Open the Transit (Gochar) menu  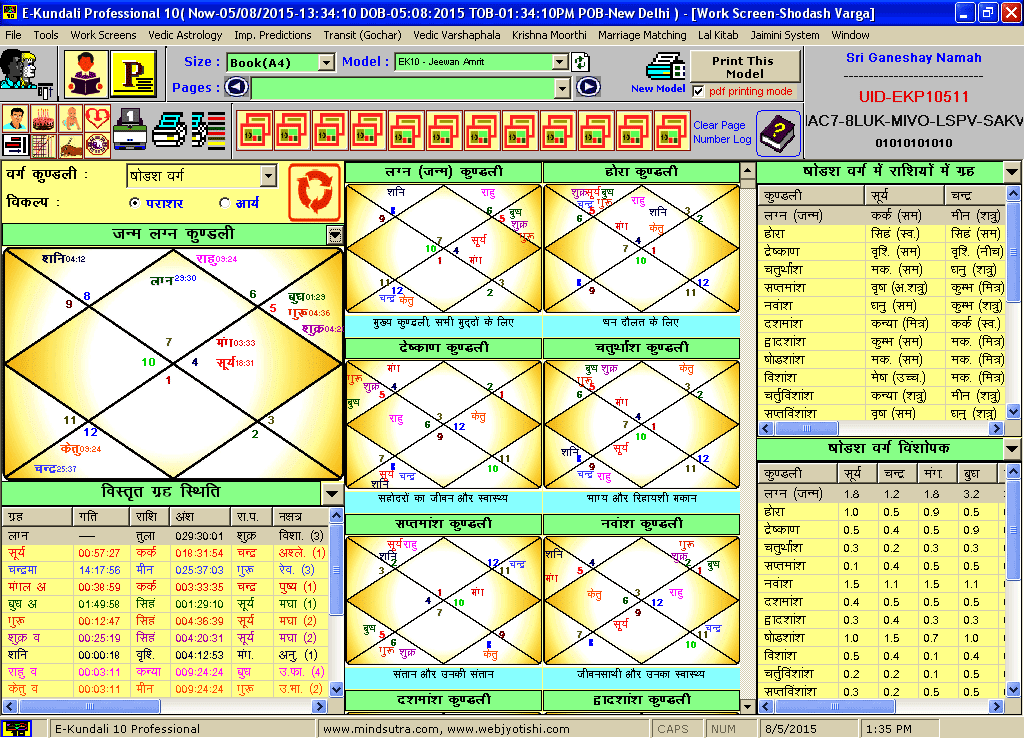click(362, 34)
